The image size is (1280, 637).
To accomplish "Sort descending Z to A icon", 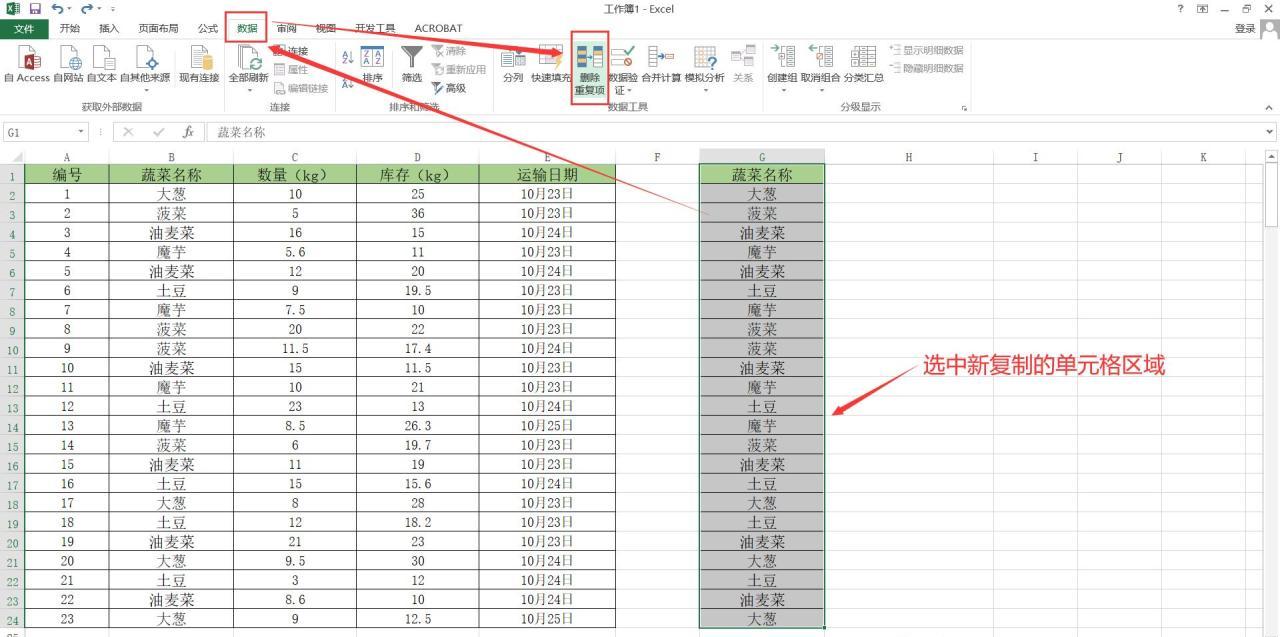I will click(x=348, y=84).
